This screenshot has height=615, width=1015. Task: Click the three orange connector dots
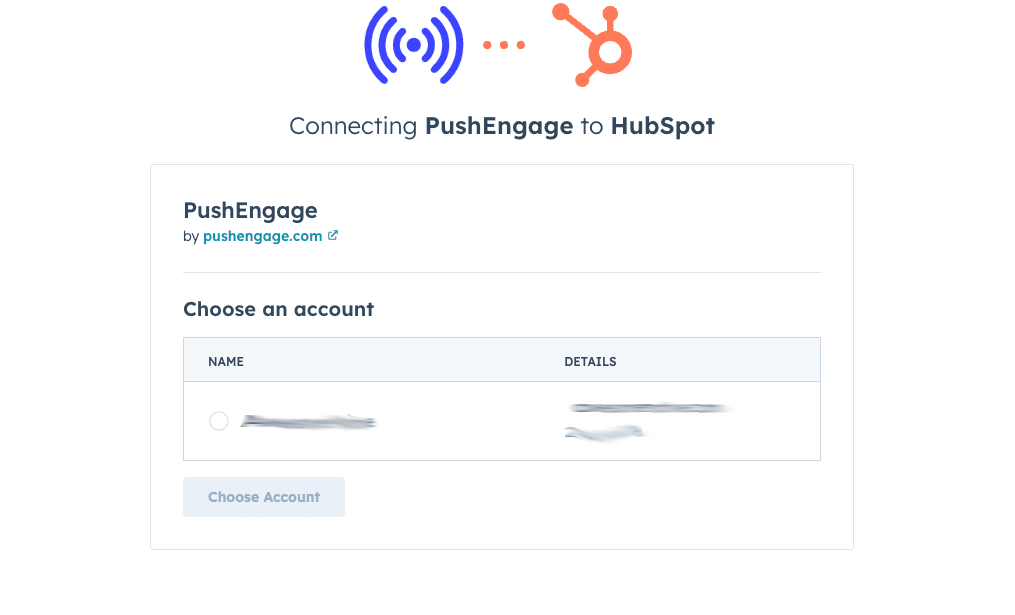pos(504,45)
